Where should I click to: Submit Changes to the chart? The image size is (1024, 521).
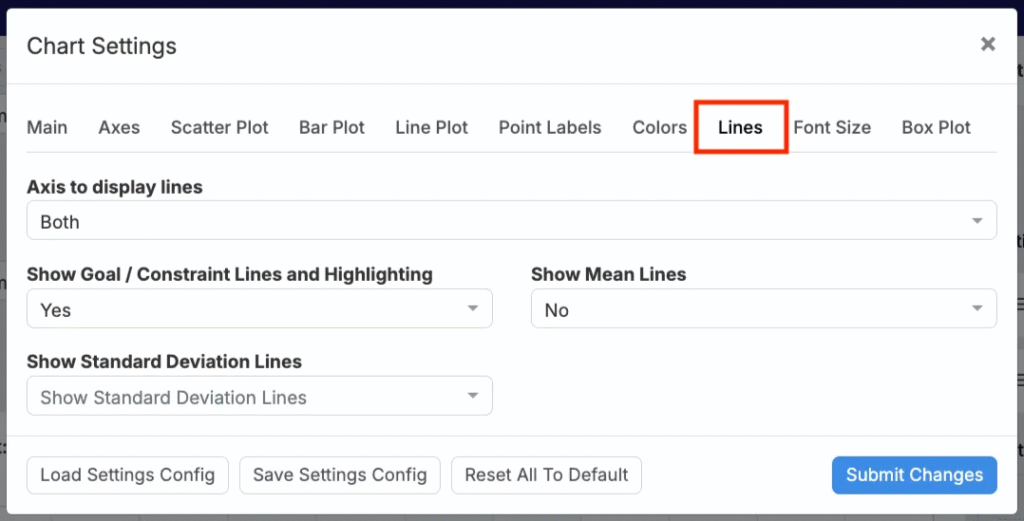click(x=914, y=475)
